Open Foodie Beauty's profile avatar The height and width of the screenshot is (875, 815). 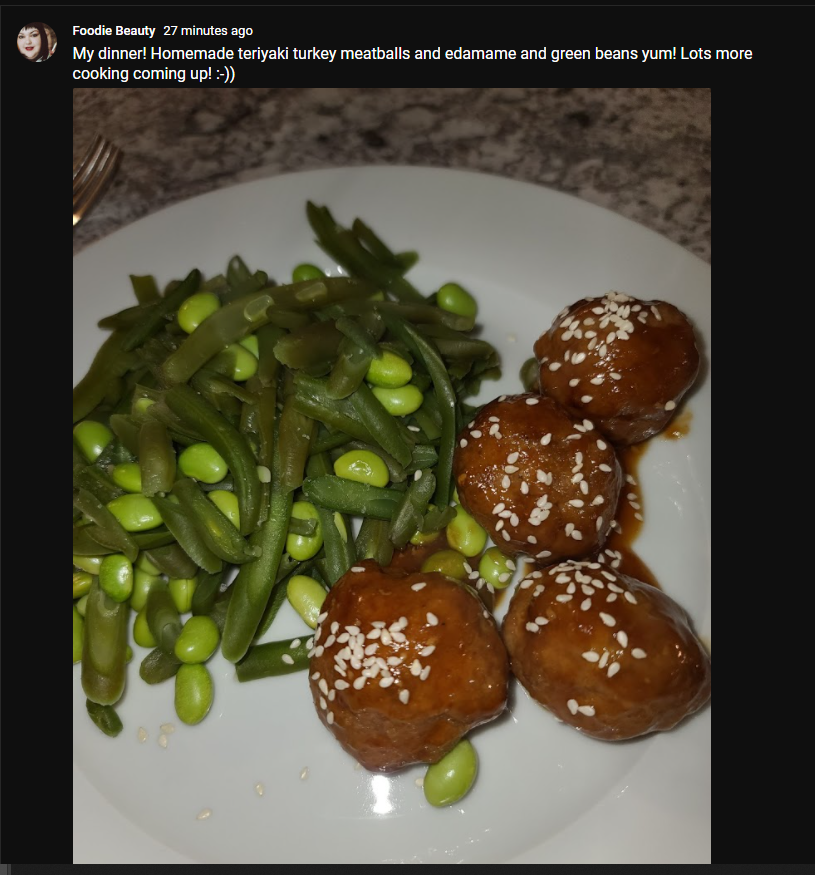point(37,42)
